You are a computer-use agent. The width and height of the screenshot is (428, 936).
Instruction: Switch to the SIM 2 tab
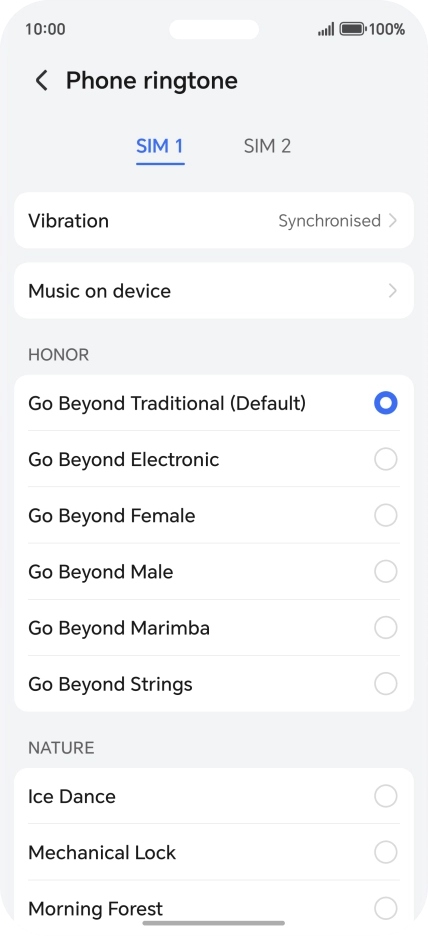tap(267, 146)
